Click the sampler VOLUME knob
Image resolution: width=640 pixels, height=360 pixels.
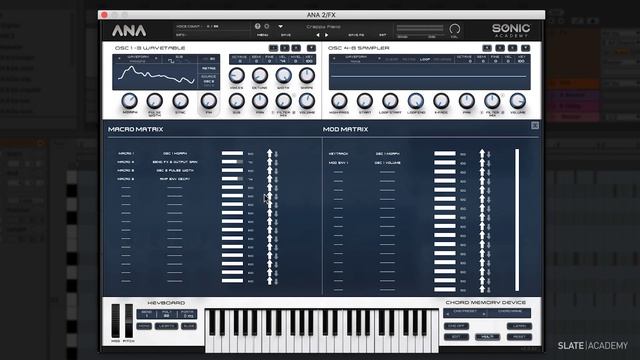[x=517, y=100]
